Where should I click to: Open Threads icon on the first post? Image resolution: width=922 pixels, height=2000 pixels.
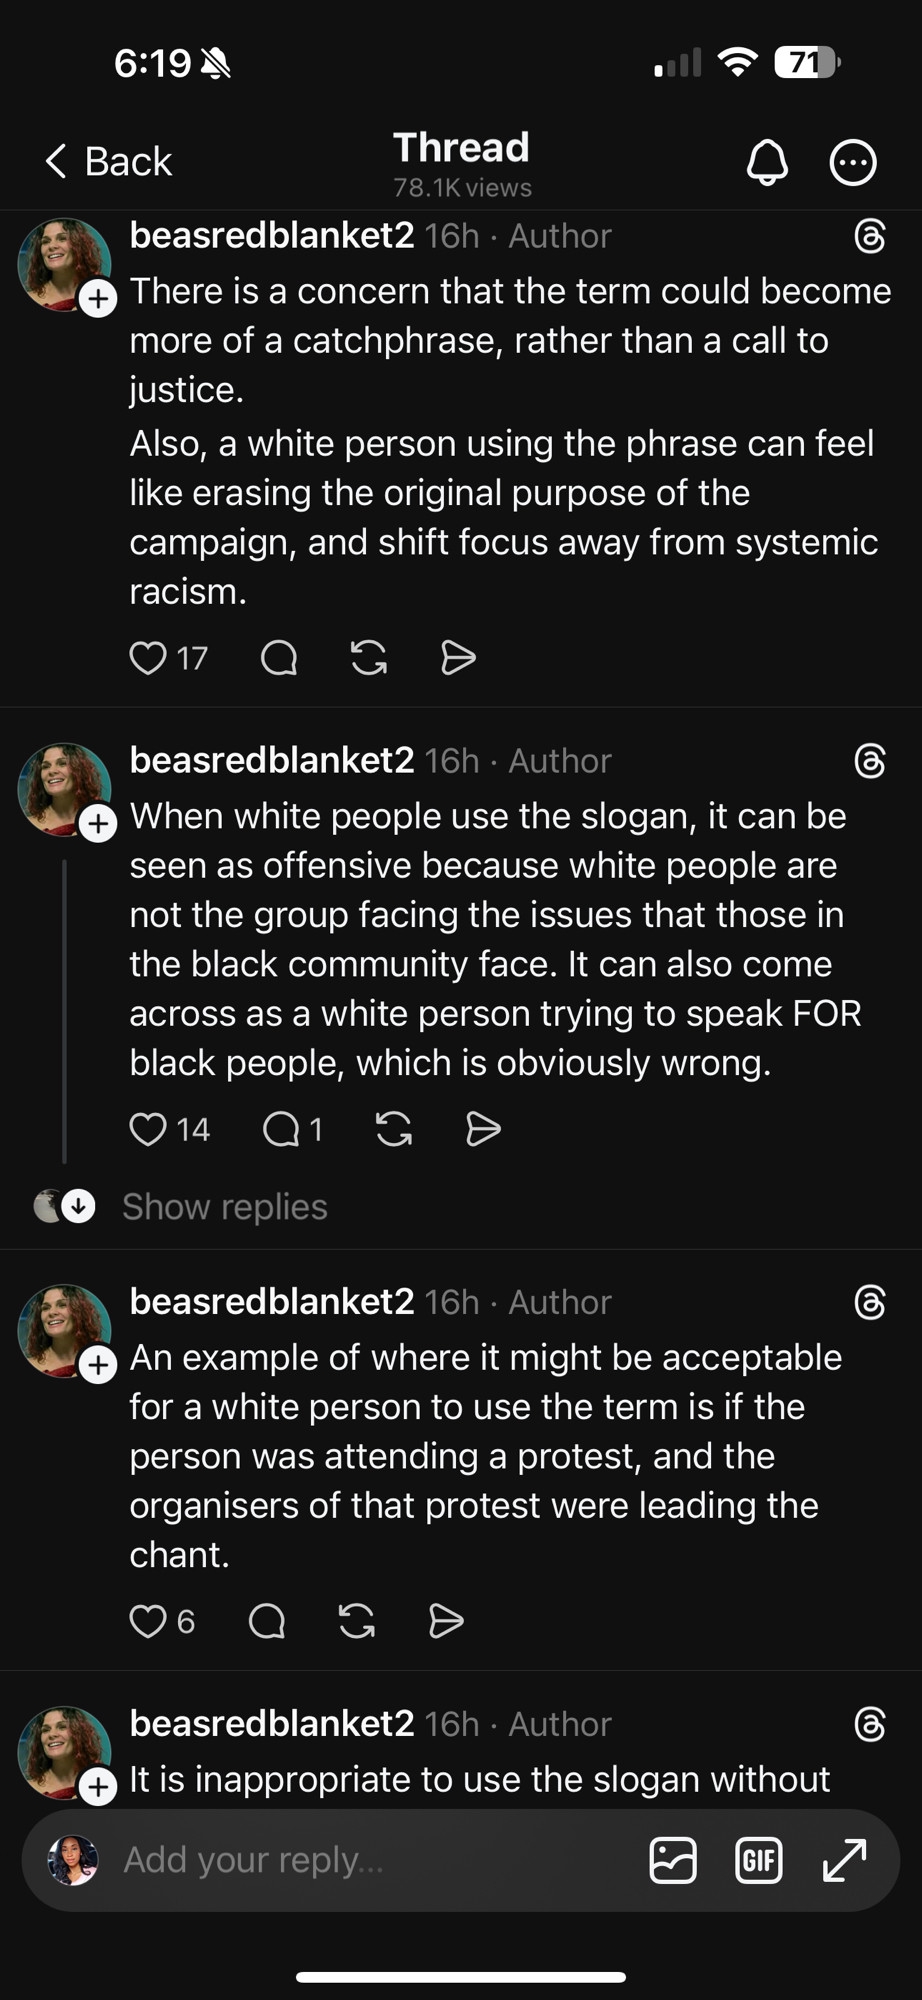point(870,237)
